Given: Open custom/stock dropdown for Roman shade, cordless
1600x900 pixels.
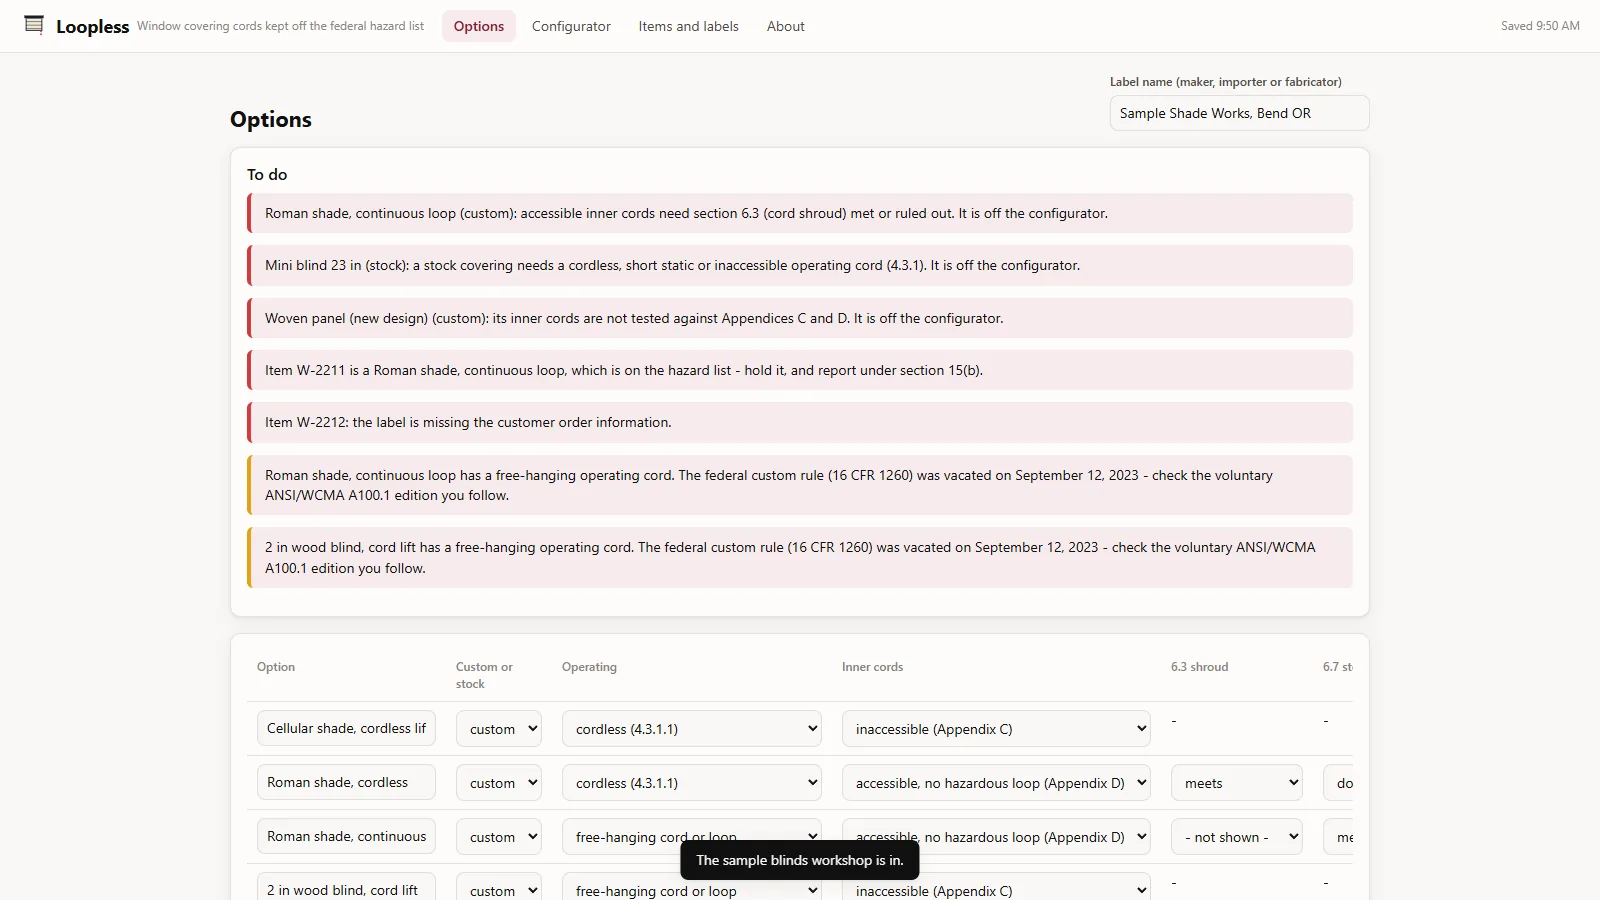Looking at the screenshot, I should pyautogui.click(x=499, y=783).
